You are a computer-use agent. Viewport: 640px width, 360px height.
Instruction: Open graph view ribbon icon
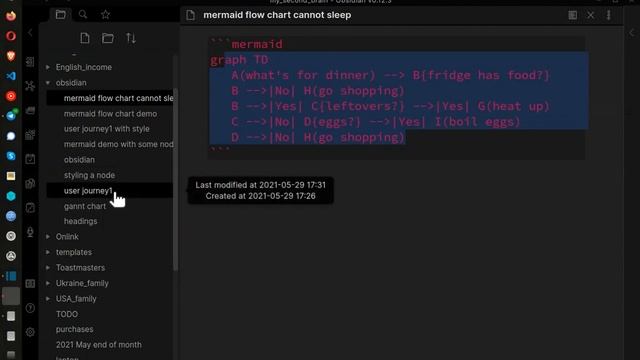[x=30, y=86]
